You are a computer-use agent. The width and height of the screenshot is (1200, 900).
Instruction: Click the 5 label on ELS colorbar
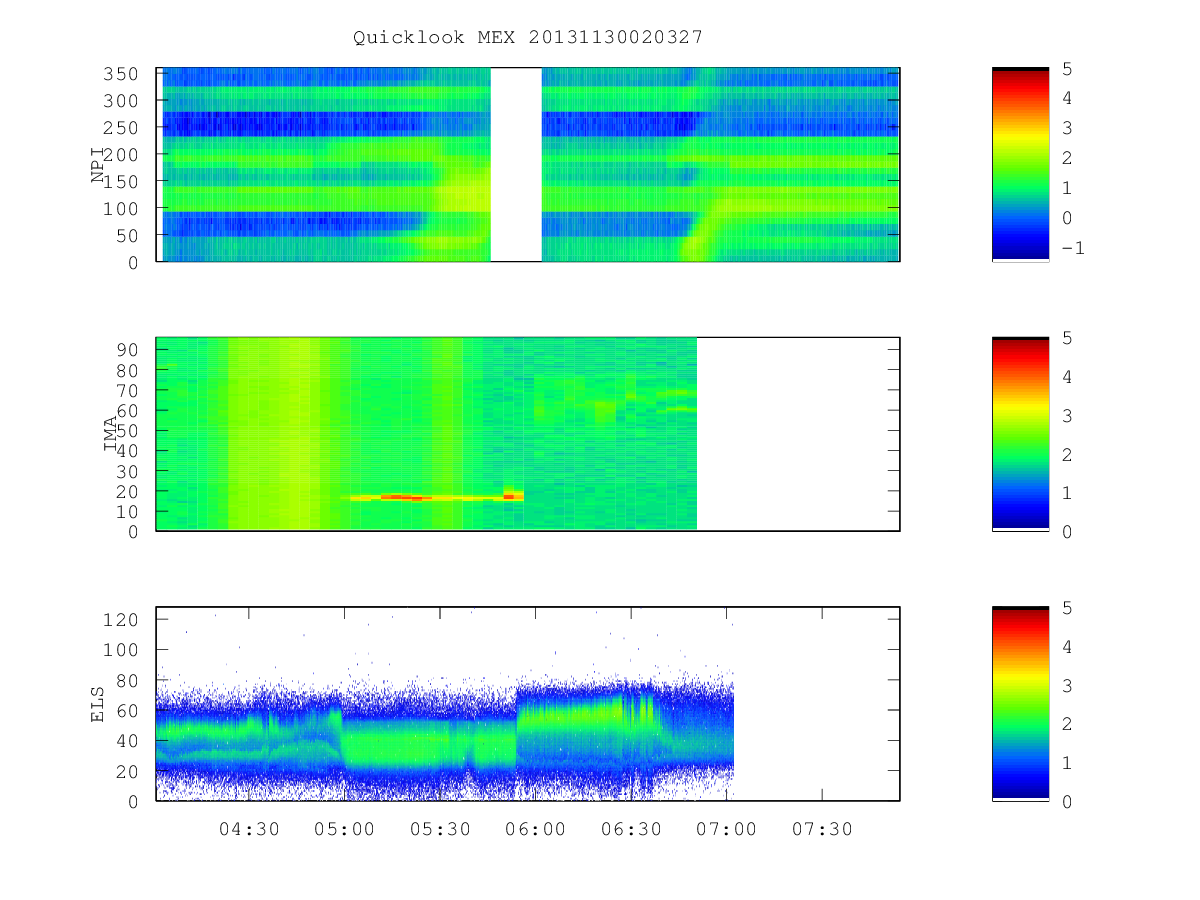[x=1067, y=608]
